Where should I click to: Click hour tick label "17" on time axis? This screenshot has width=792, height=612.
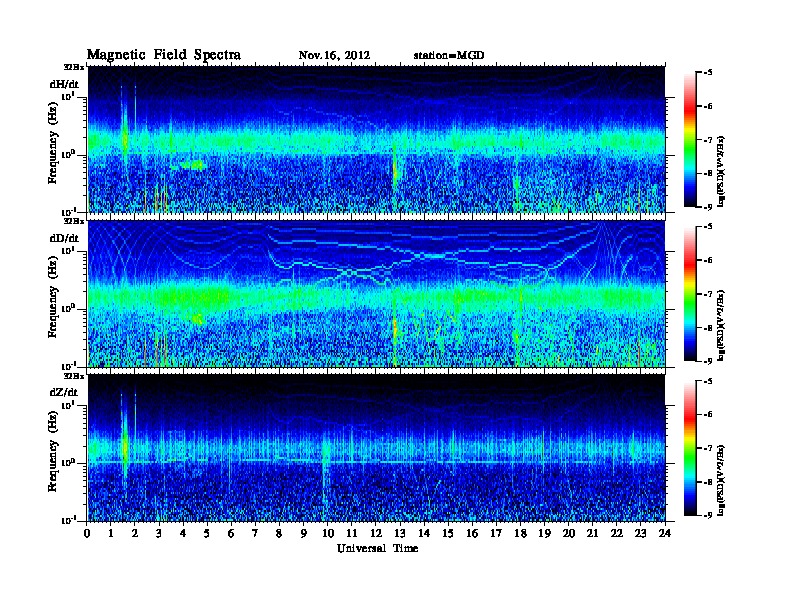click(497, 533)
